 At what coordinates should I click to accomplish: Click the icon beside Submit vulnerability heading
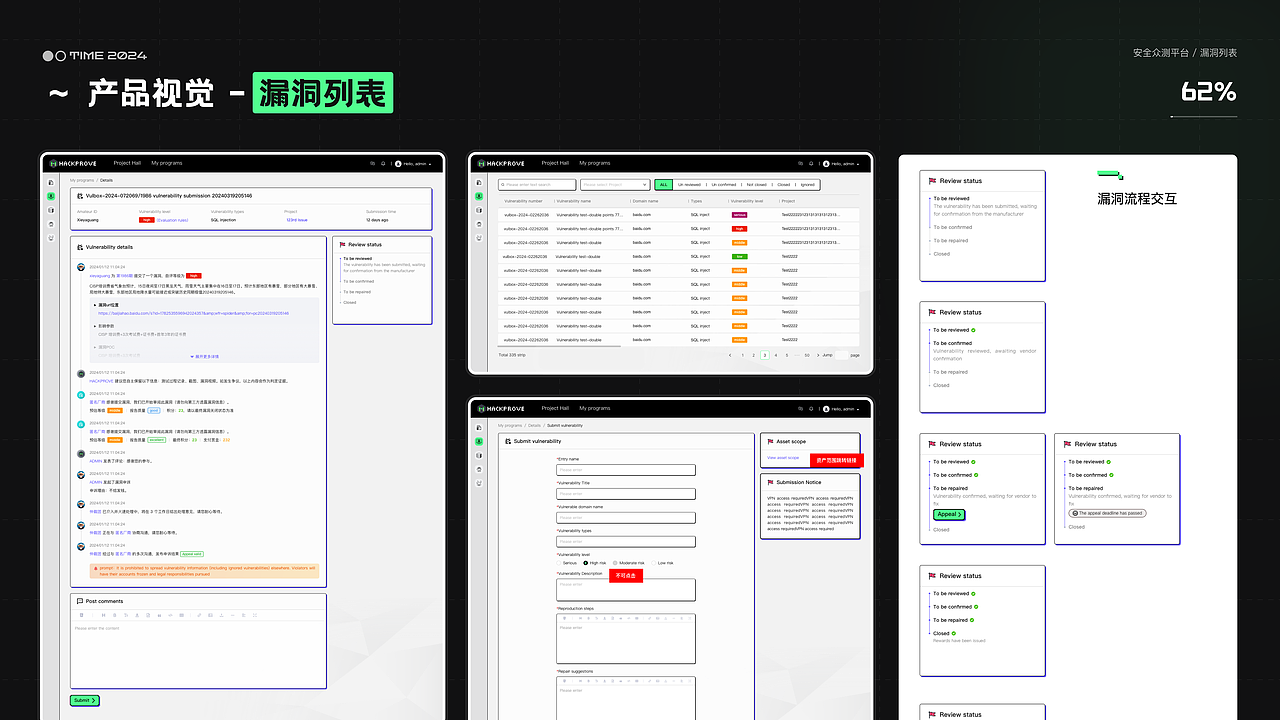click(508, 441)
